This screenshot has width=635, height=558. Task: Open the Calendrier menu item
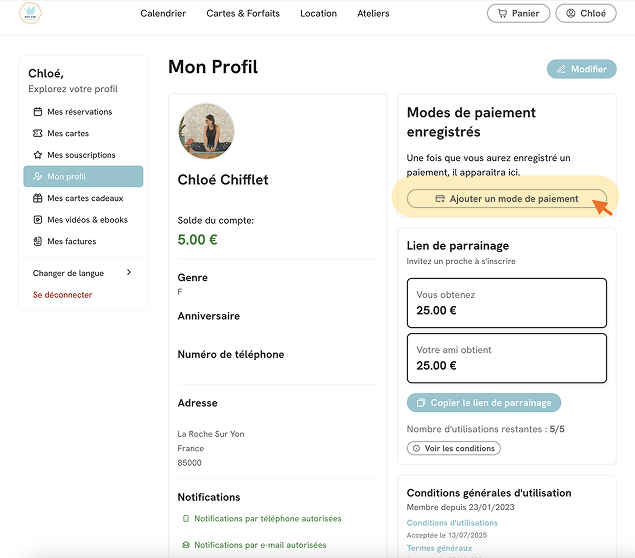[x=163, y=14]
